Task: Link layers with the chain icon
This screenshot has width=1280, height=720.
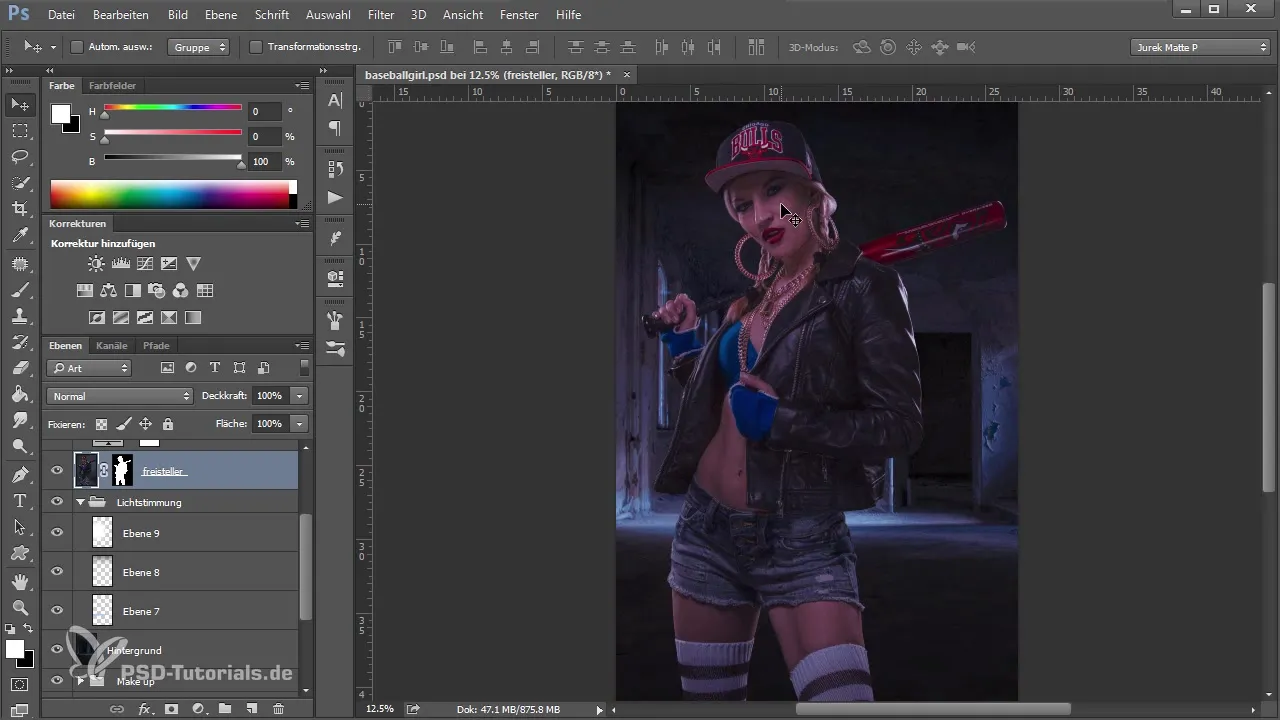Action: tap(117, 709)
